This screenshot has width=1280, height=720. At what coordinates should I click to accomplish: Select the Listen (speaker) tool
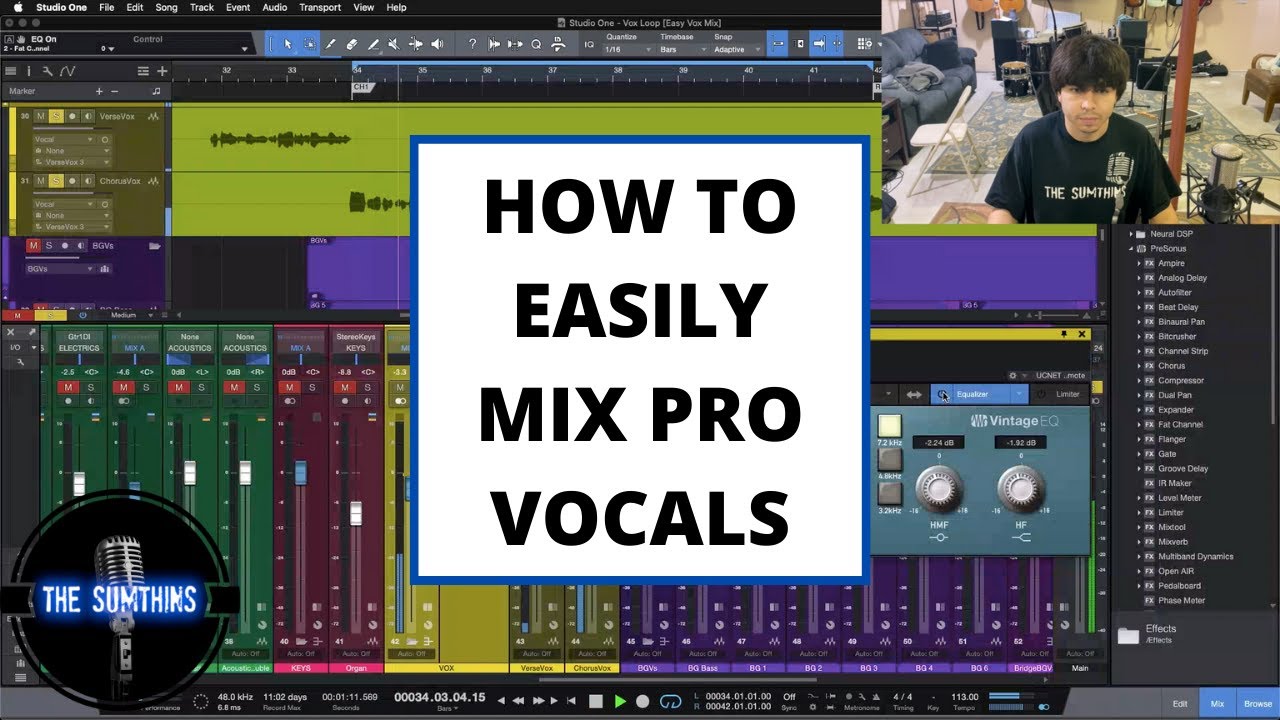(x=437, y=44)
